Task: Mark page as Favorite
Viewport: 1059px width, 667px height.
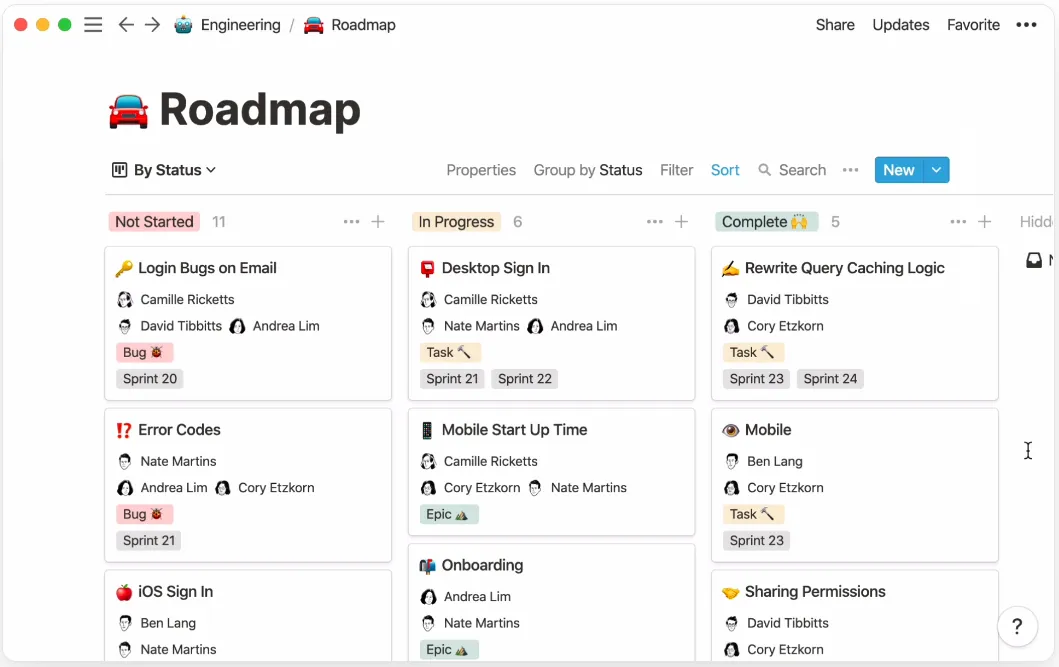Action: tap(973, 25)
